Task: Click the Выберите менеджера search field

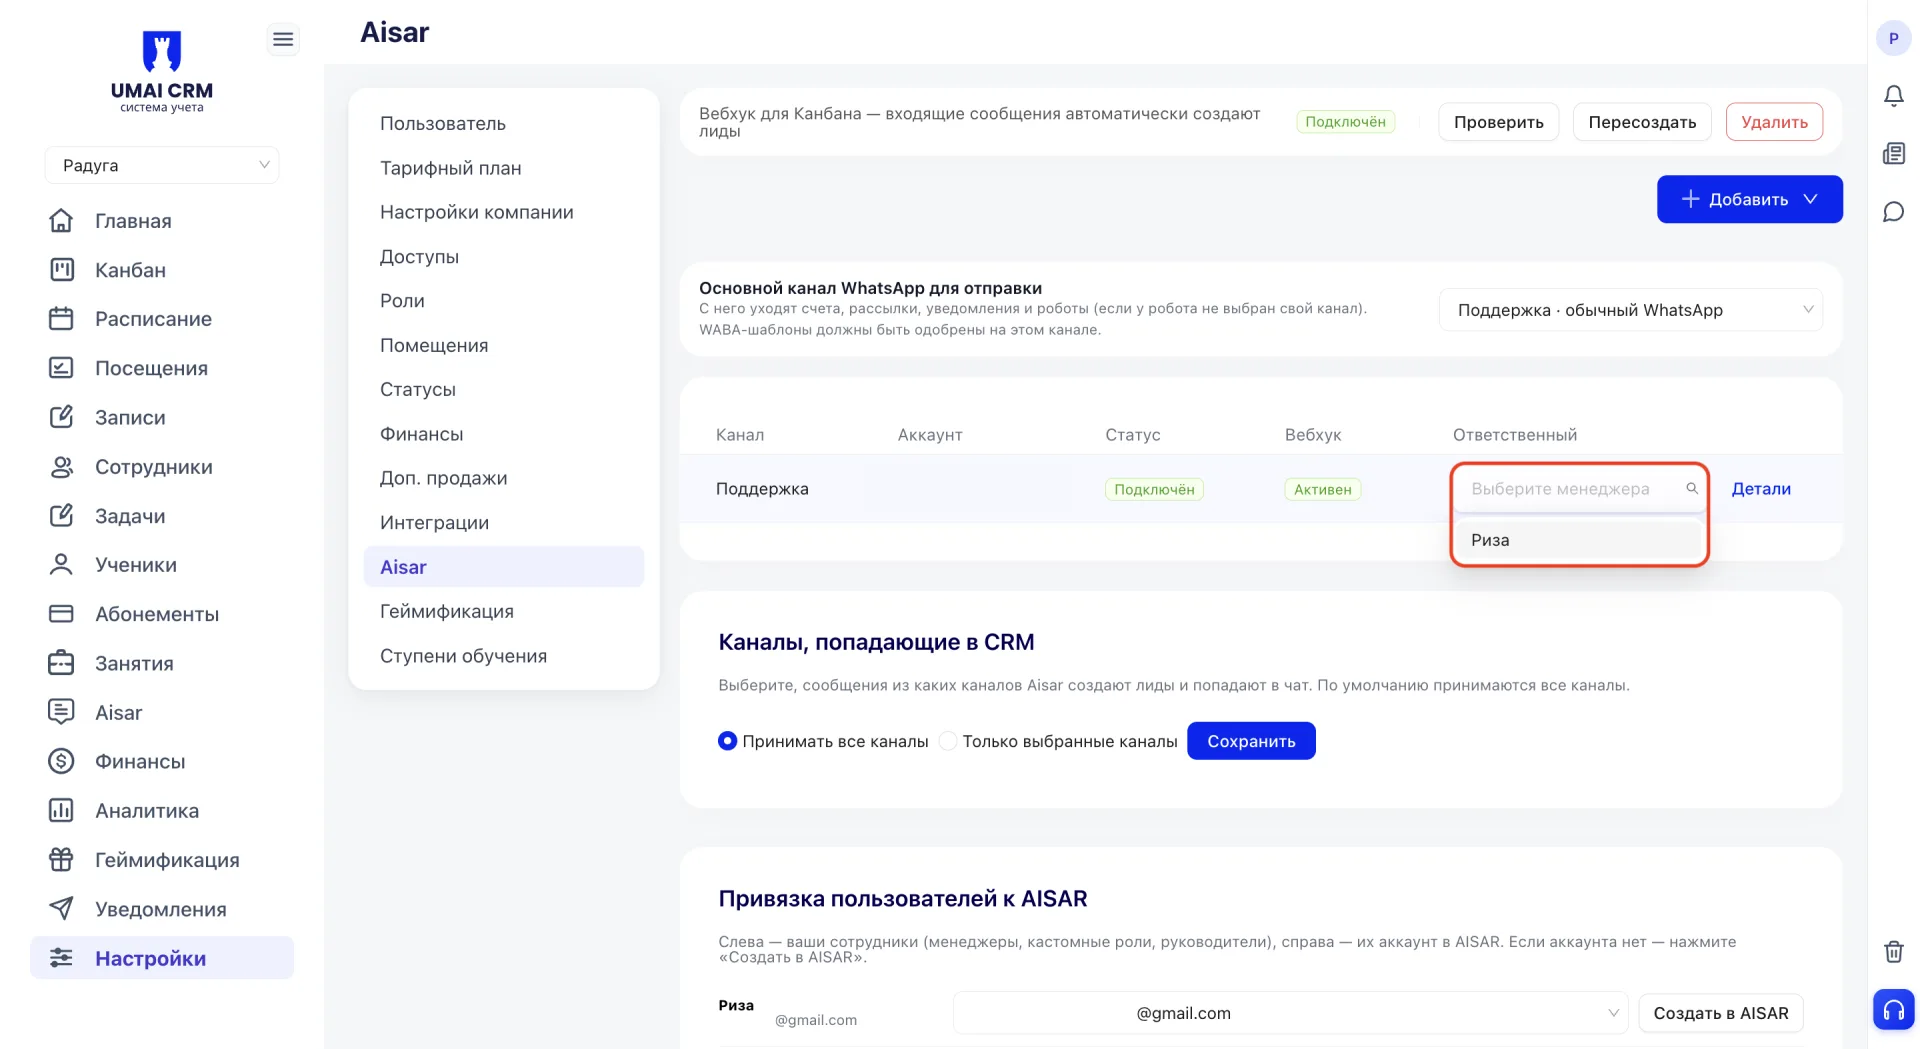Action: point(1578,489)
